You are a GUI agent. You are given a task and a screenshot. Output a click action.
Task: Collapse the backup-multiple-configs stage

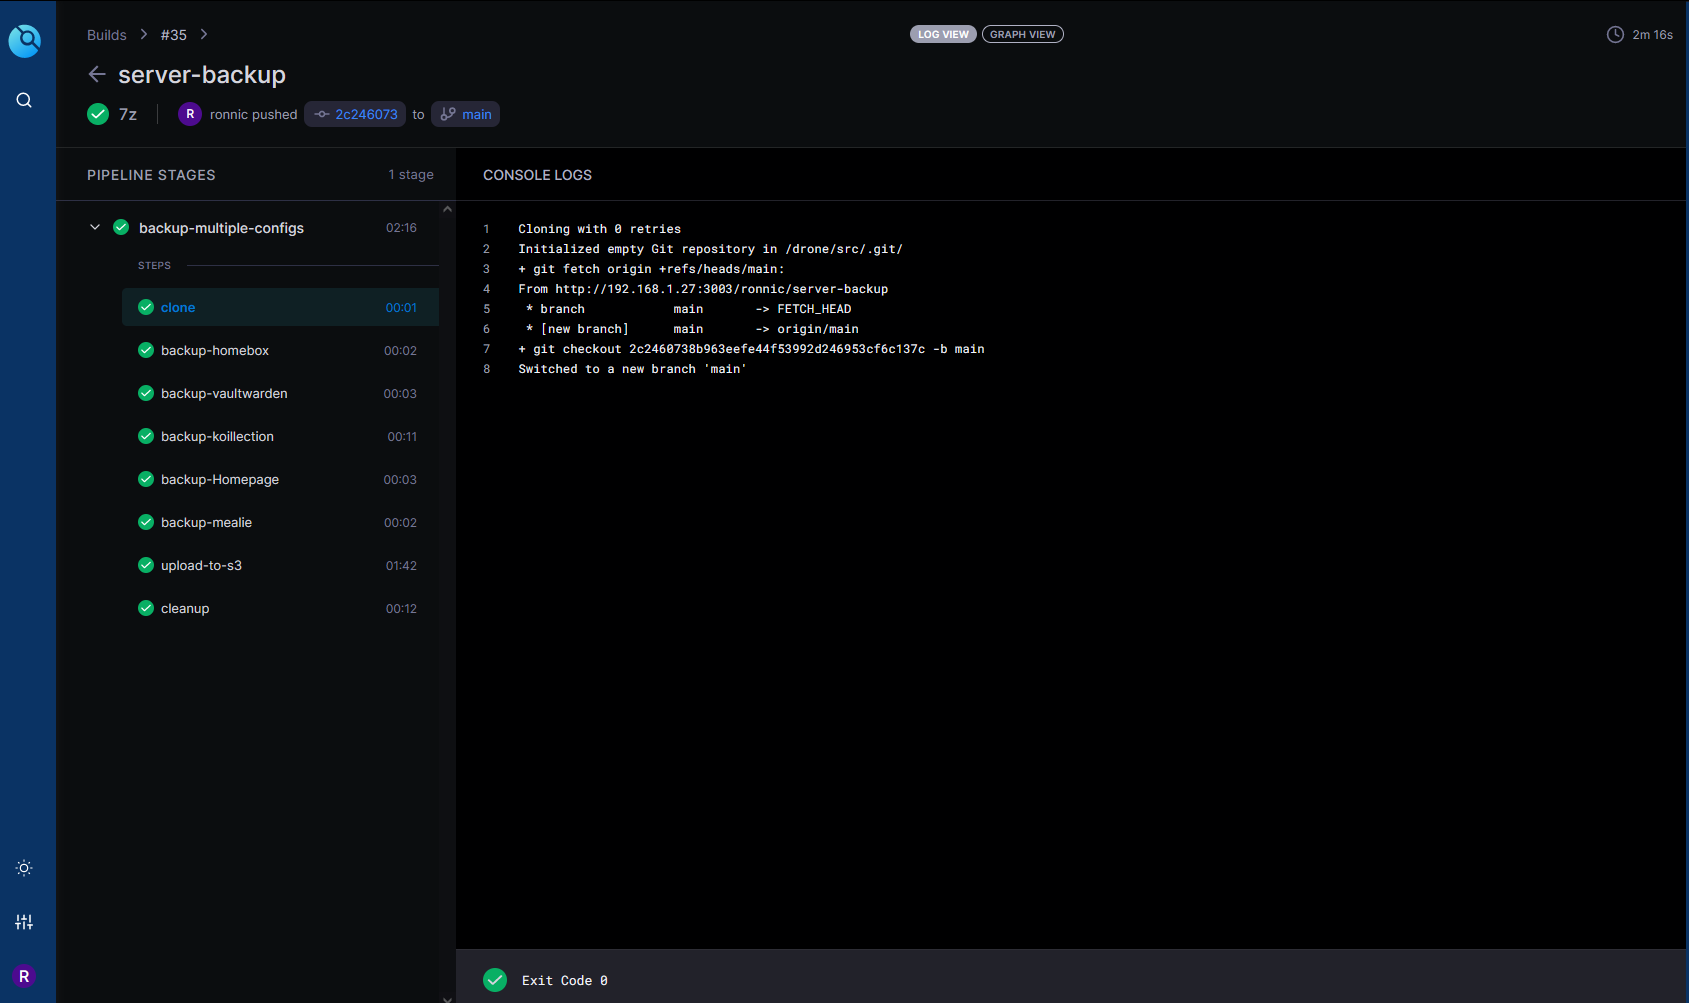pyautogui.click(x=95, y=228)
